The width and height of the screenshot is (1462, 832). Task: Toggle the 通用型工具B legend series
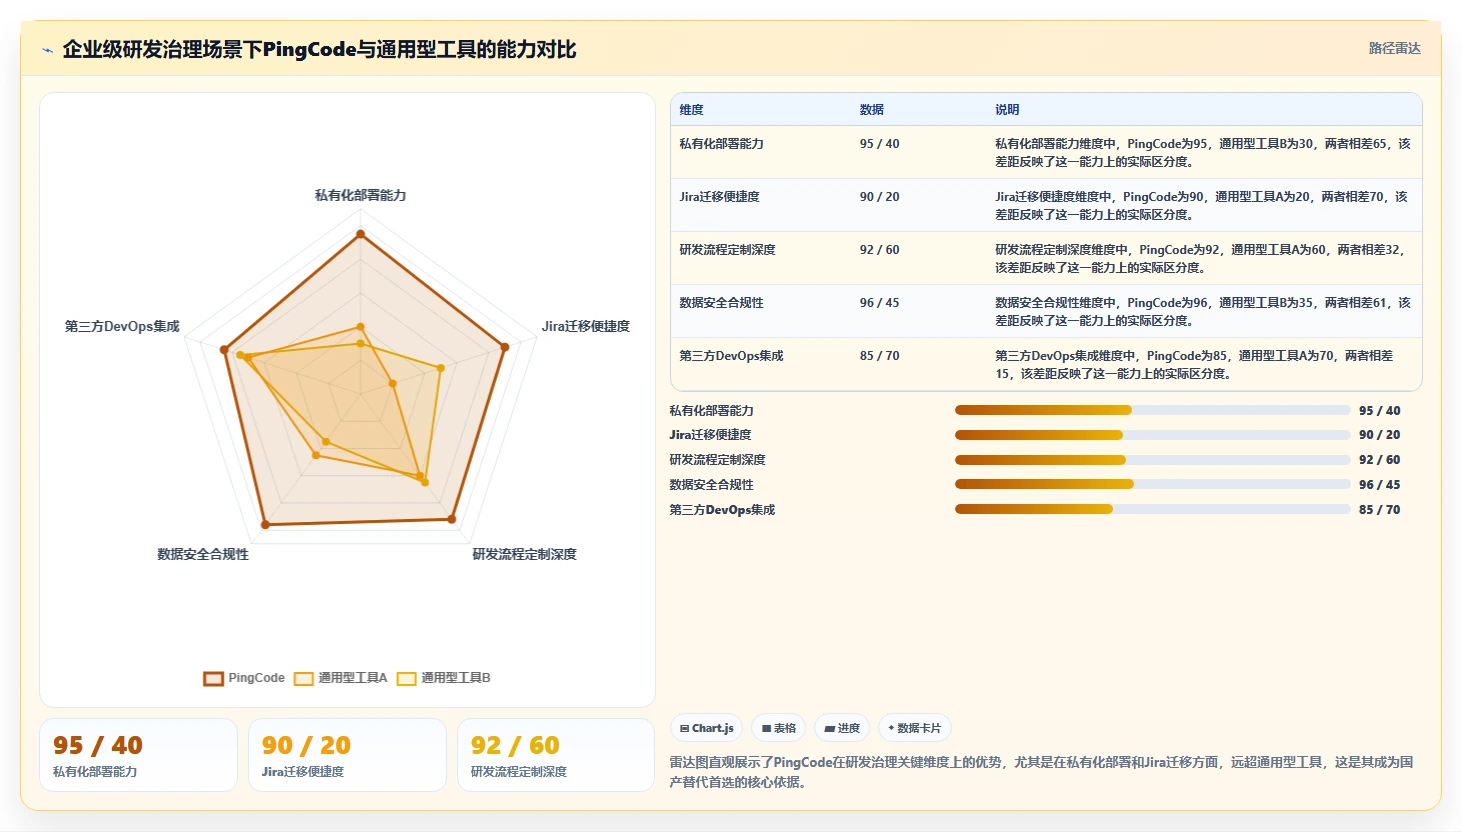pos(443,678)
